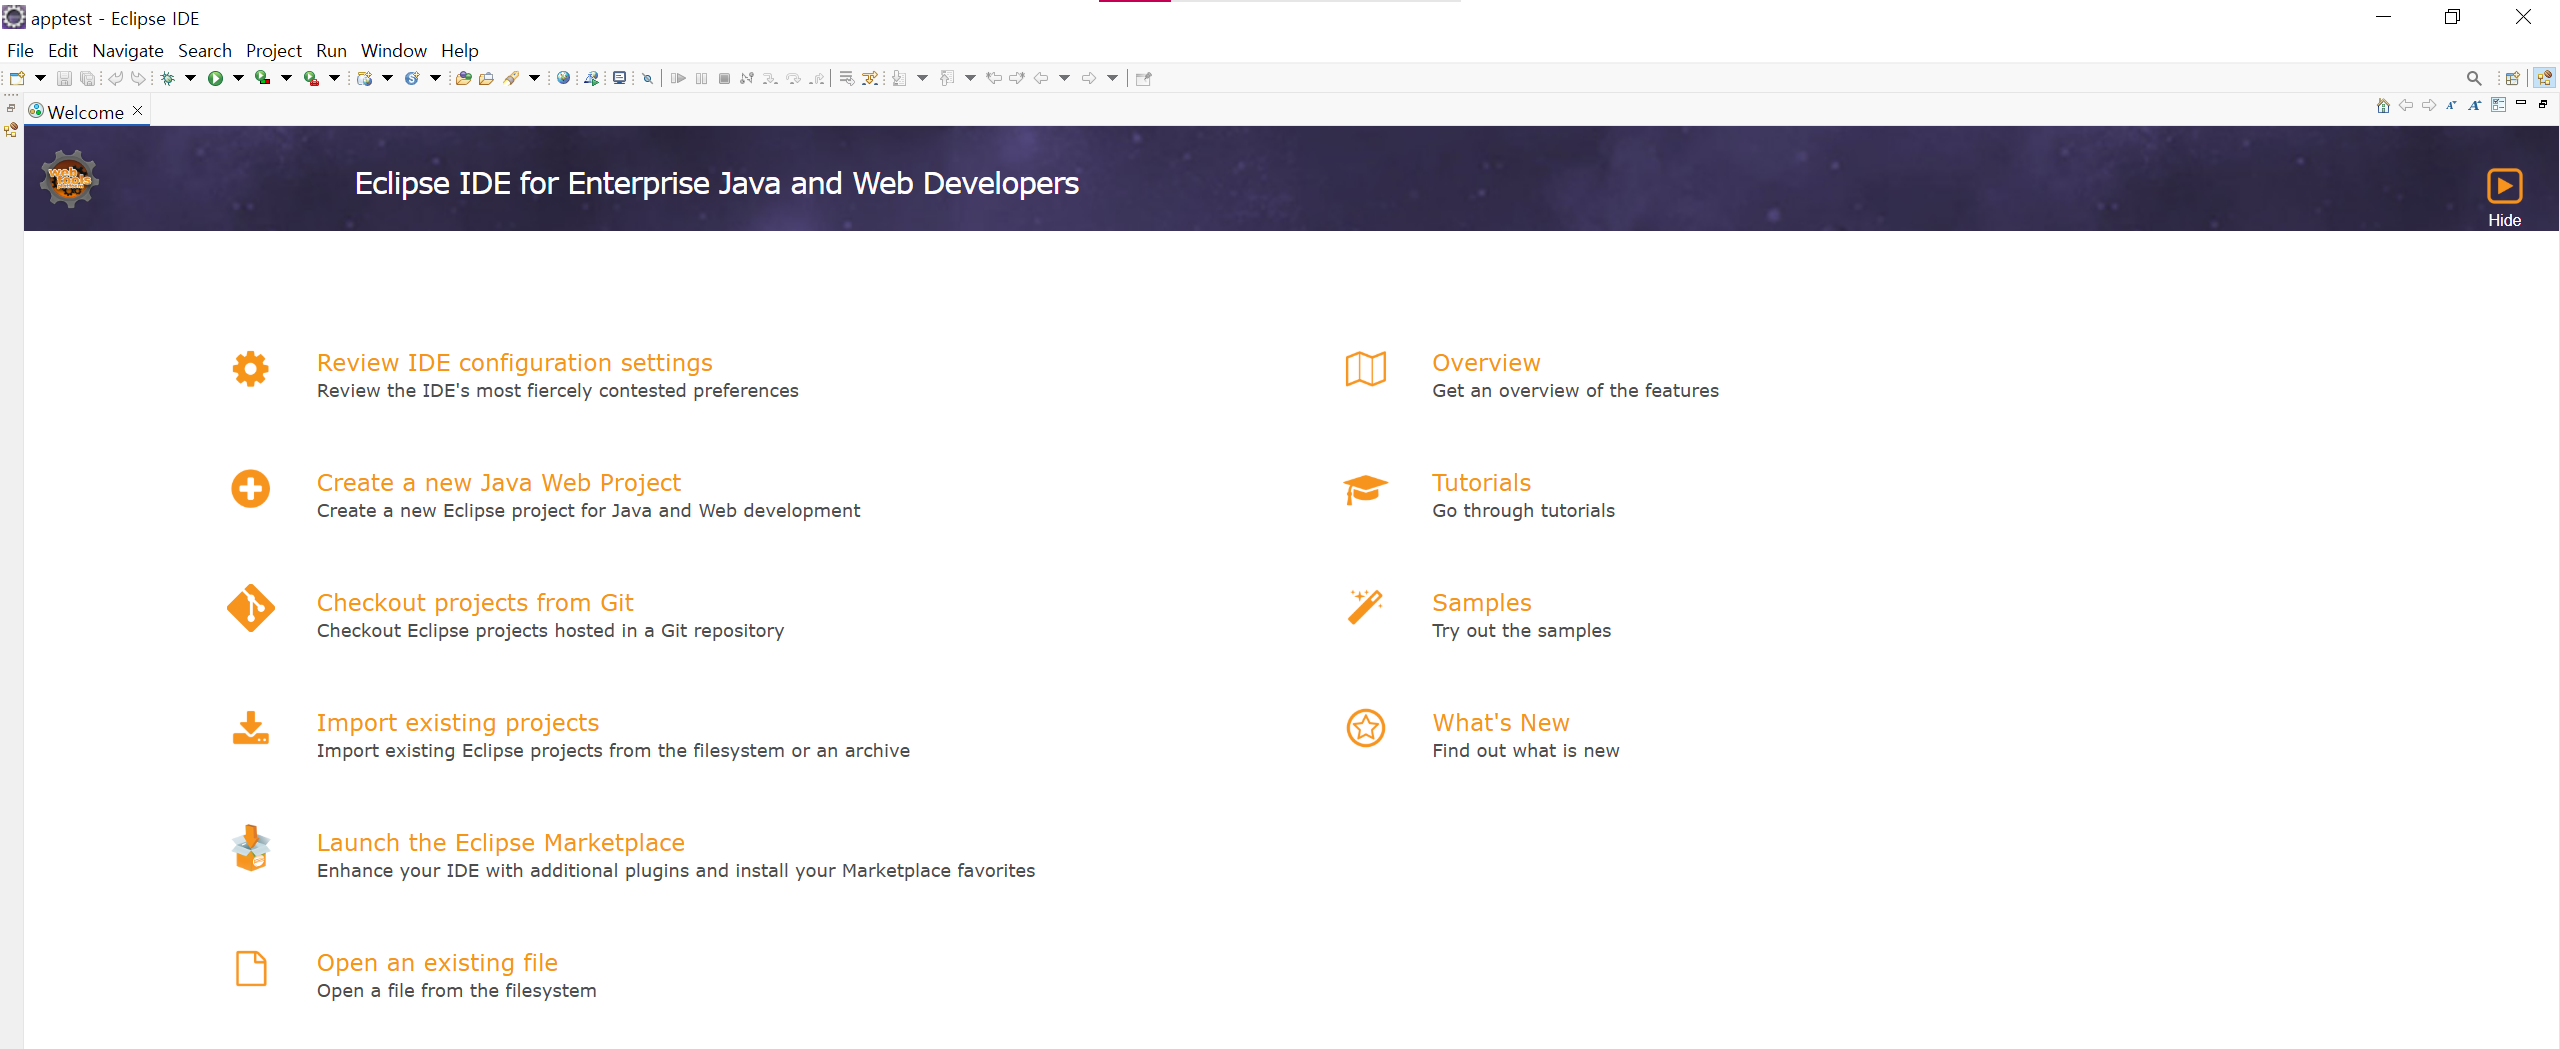Toggle the Pin Editor button

click(1144, 78)
